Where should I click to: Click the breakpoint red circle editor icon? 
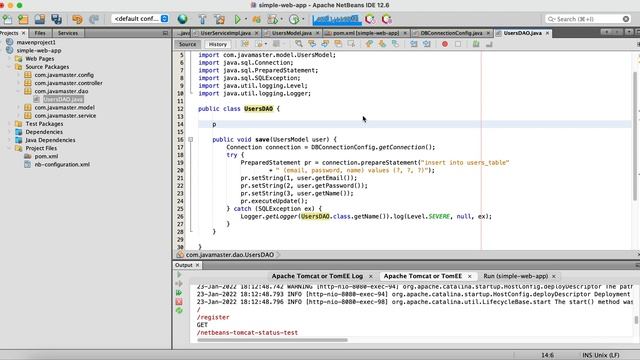[445, 44]
